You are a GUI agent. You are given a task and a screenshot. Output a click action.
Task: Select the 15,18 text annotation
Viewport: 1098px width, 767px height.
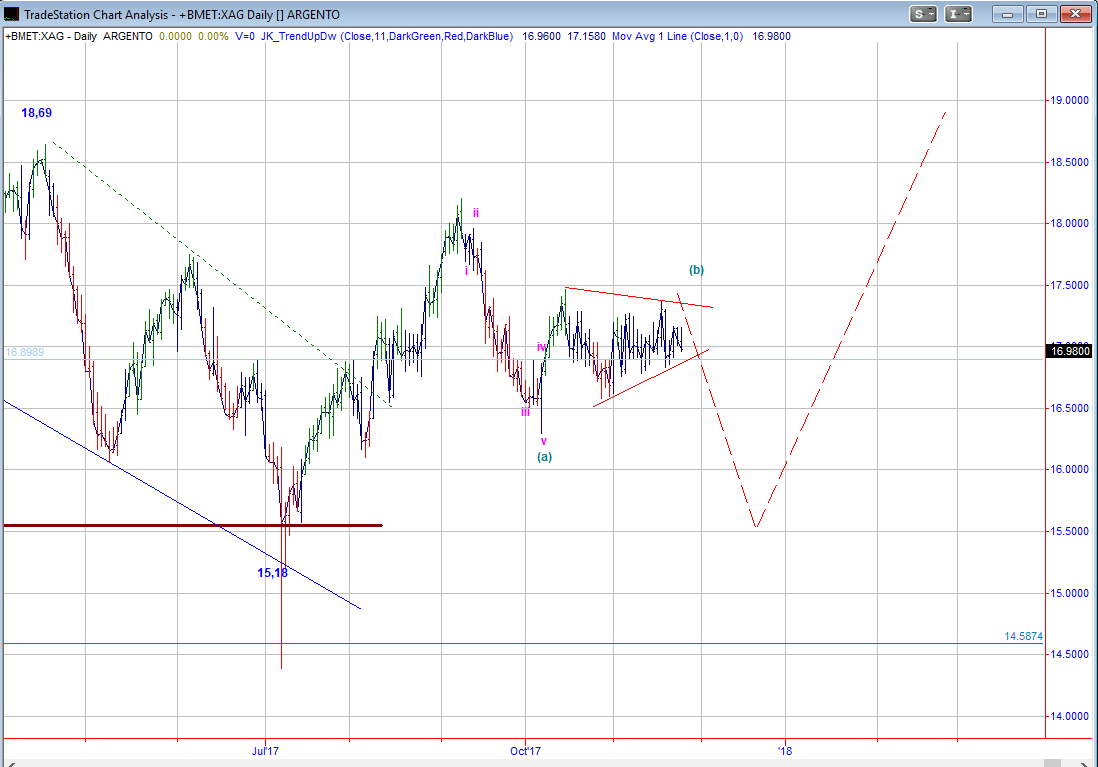coord(272,573)
